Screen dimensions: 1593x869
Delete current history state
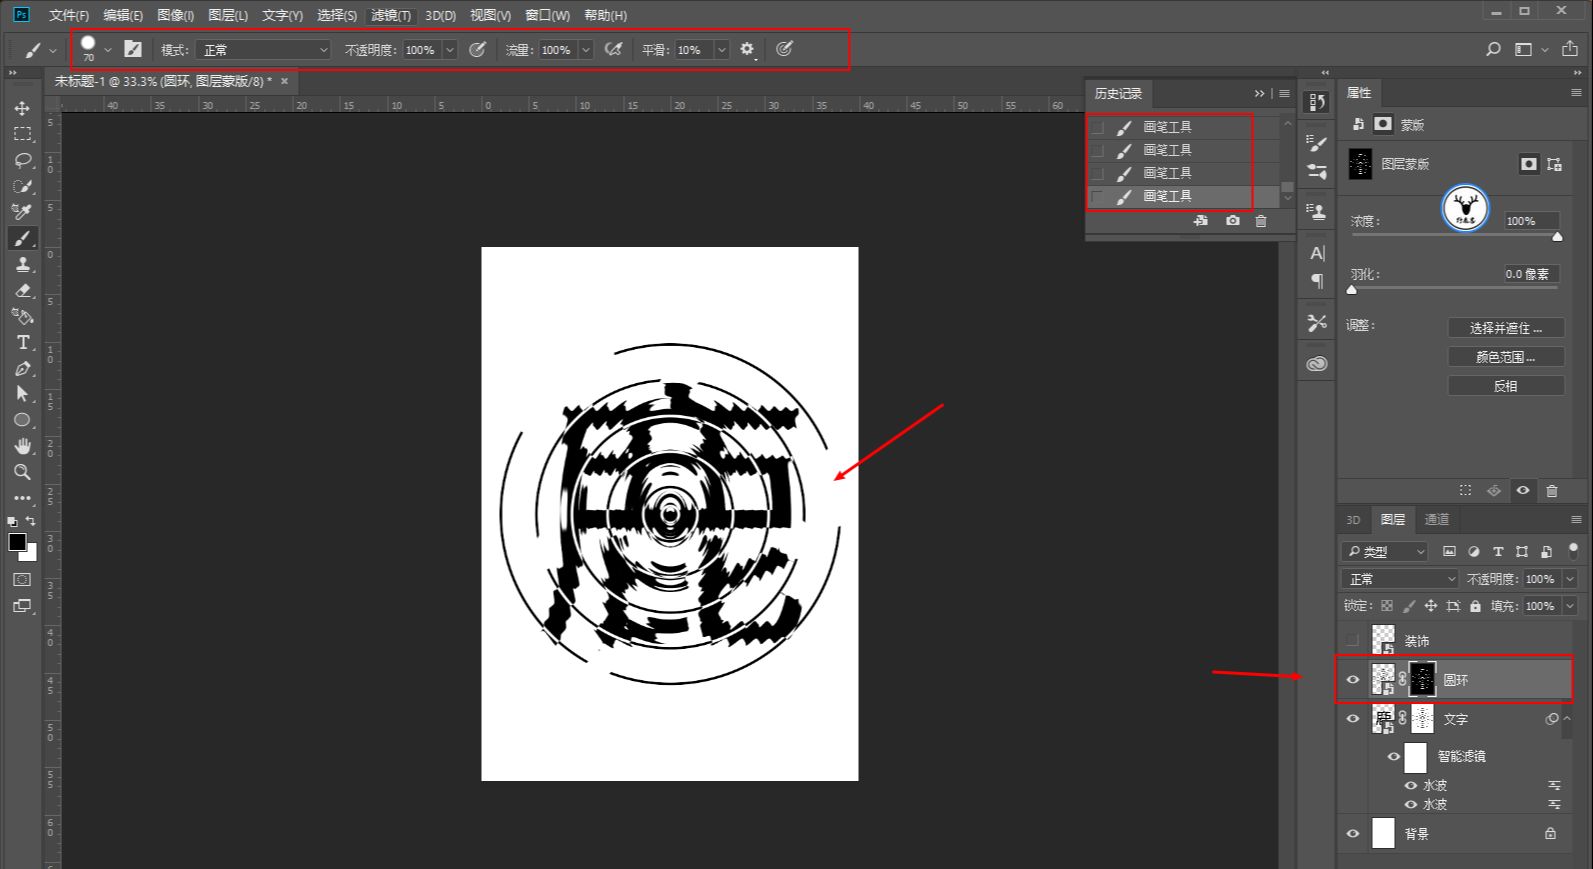[1260, 221]
